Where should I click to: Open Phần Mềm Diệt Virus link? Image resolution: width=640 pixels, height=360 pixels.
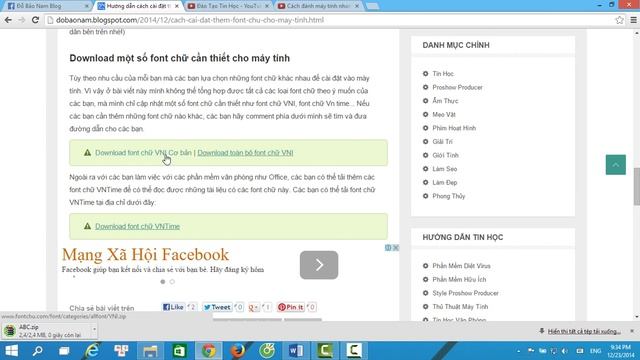(461, 266)
